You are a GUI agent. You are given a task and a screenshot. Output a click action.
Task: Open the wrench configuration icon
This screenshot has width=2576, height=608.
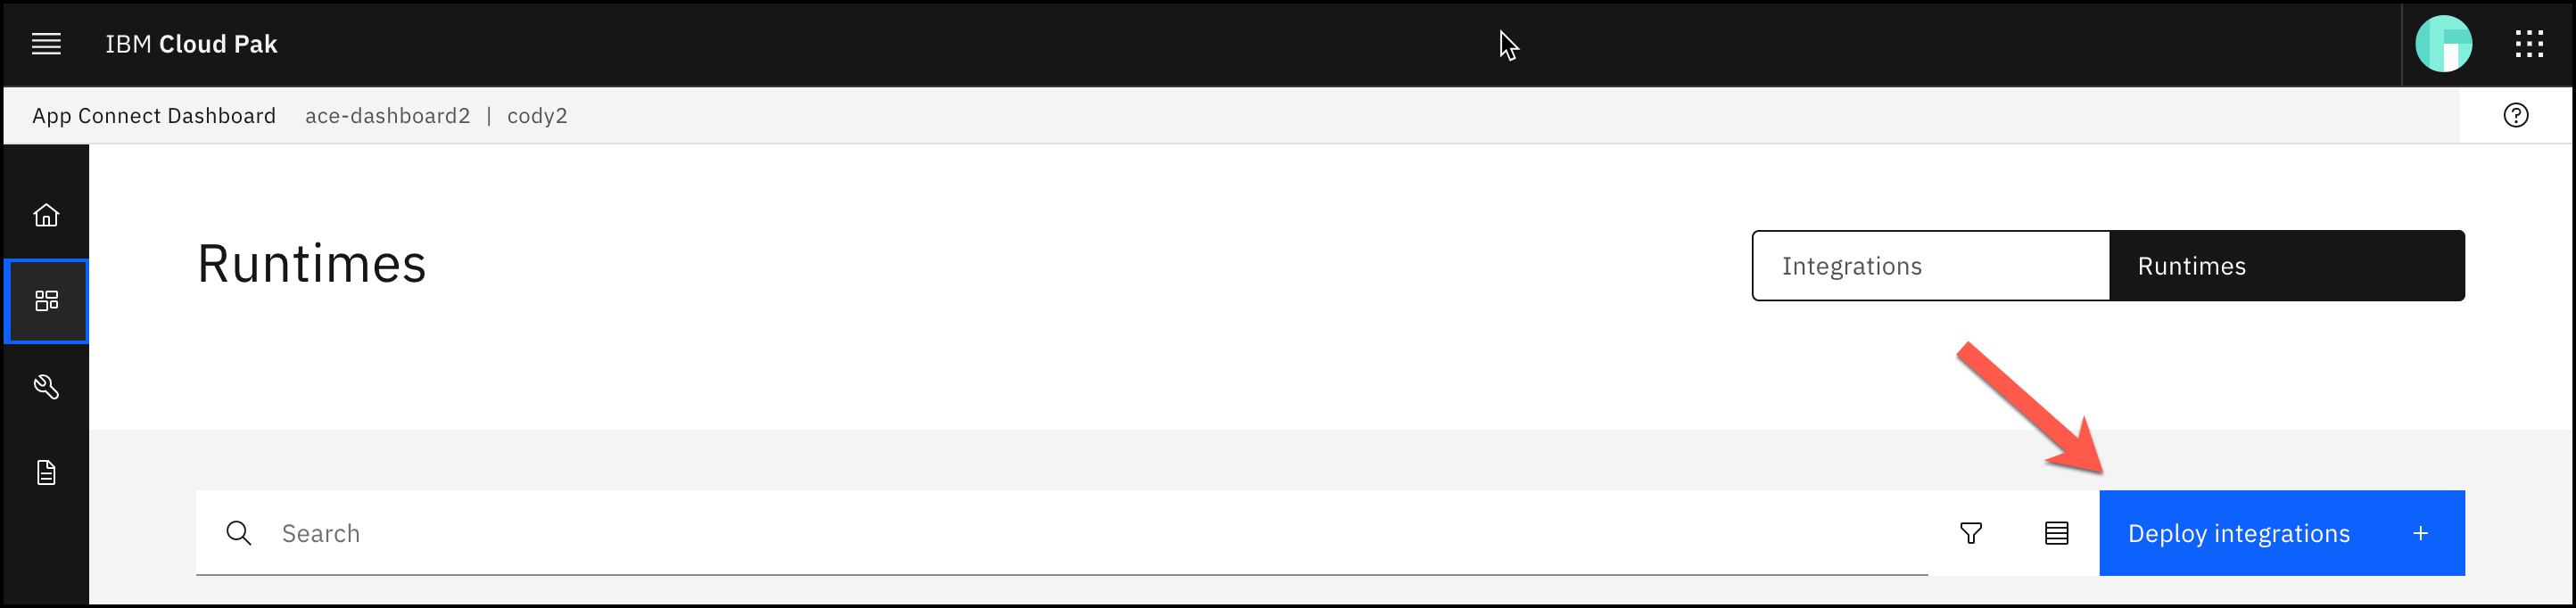click(x=46, y=387)
